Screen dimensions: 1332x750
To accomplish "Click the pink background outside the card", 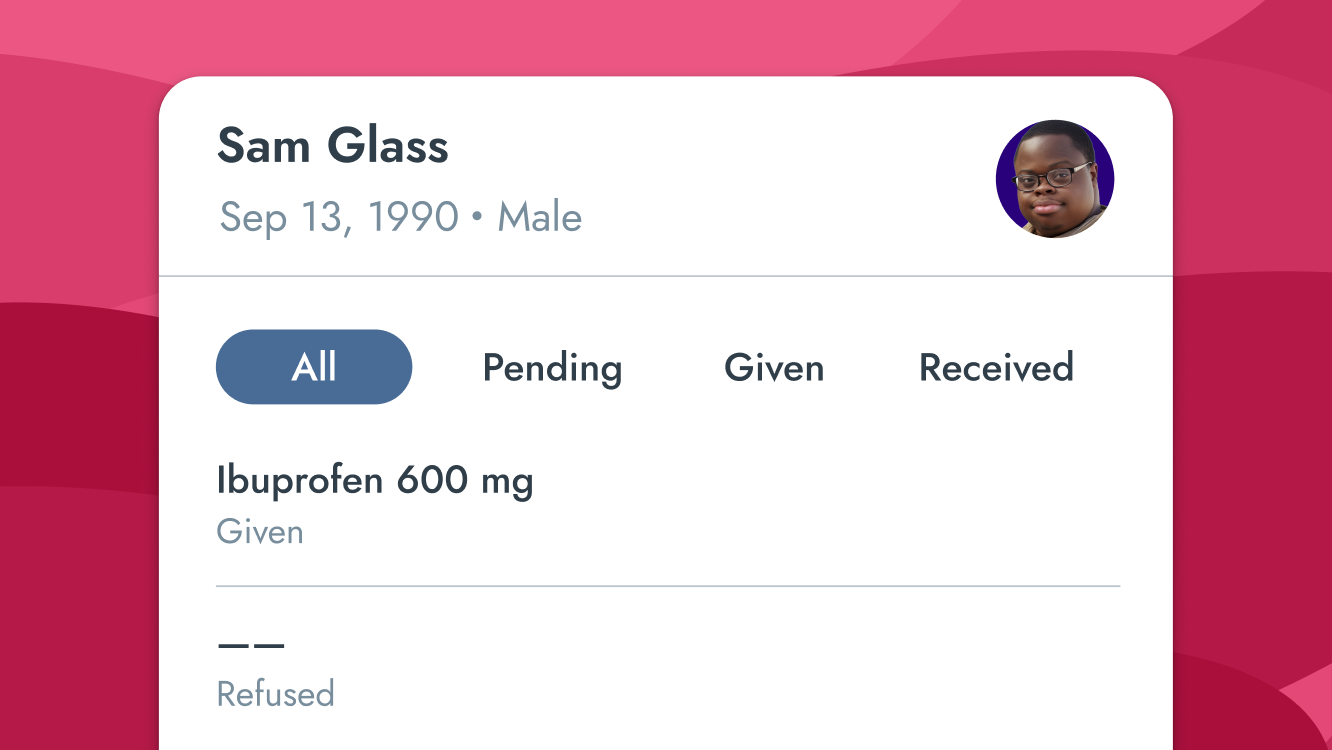I will click(x=80, y=400).
